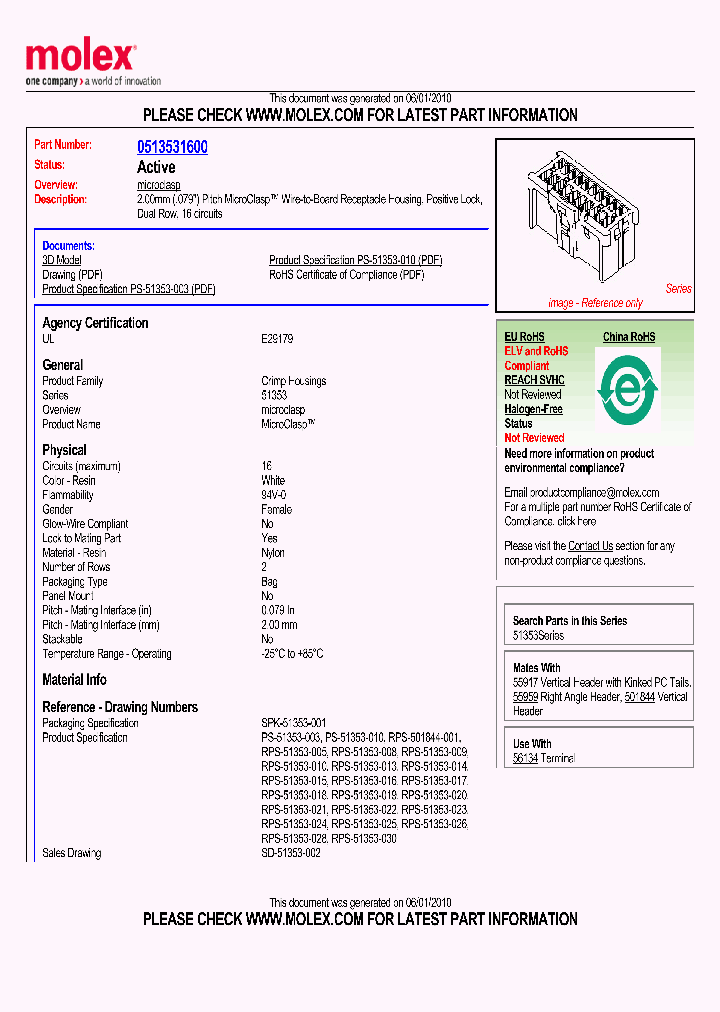
Task: Open mating part 501844 Vertical Header
Action: coord(640,697)
